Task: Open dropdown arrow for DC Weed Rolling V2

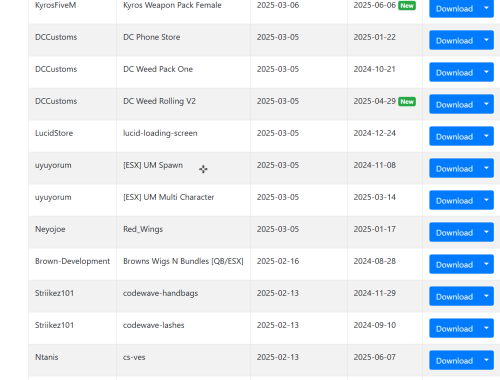Action: pos(487,104)
